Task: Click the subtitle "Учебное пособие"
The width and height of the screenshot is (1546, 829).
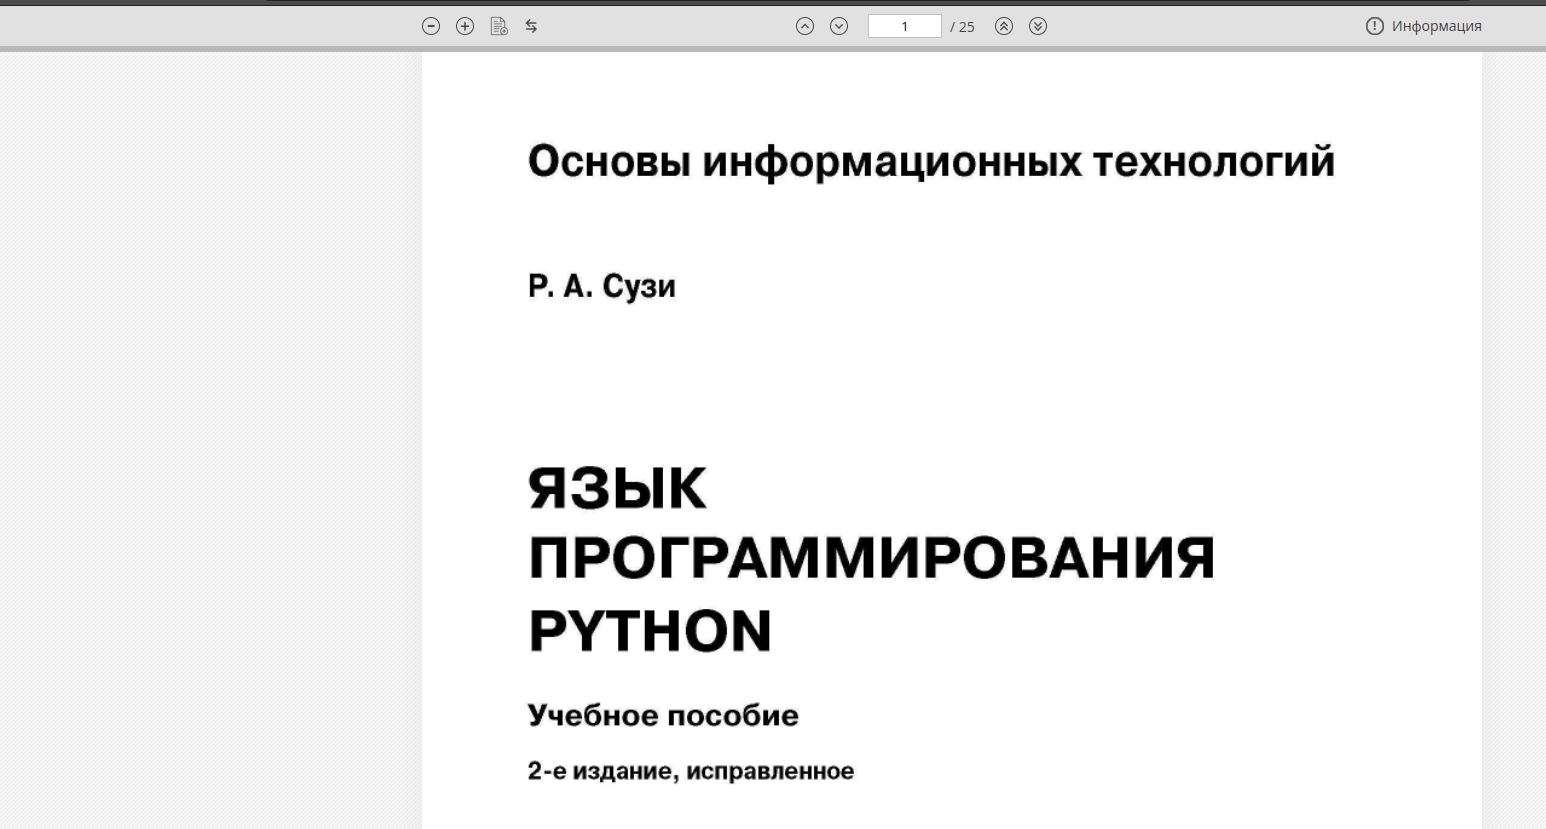Action: pyautogui.click(x=663, y=715)
